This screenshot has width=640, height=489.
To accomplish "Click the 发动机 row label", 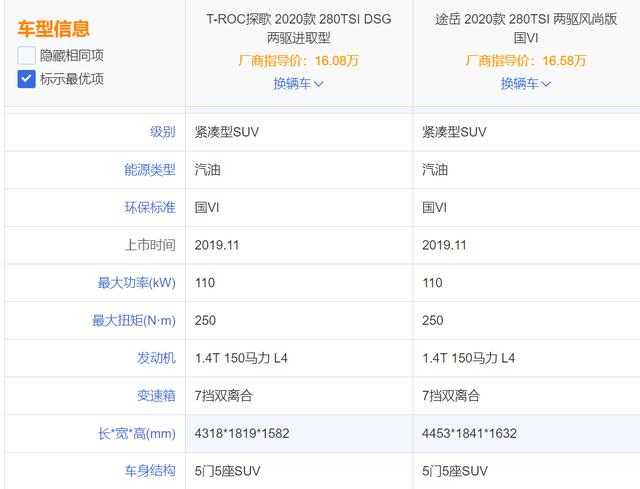I will tap(156, 358).
